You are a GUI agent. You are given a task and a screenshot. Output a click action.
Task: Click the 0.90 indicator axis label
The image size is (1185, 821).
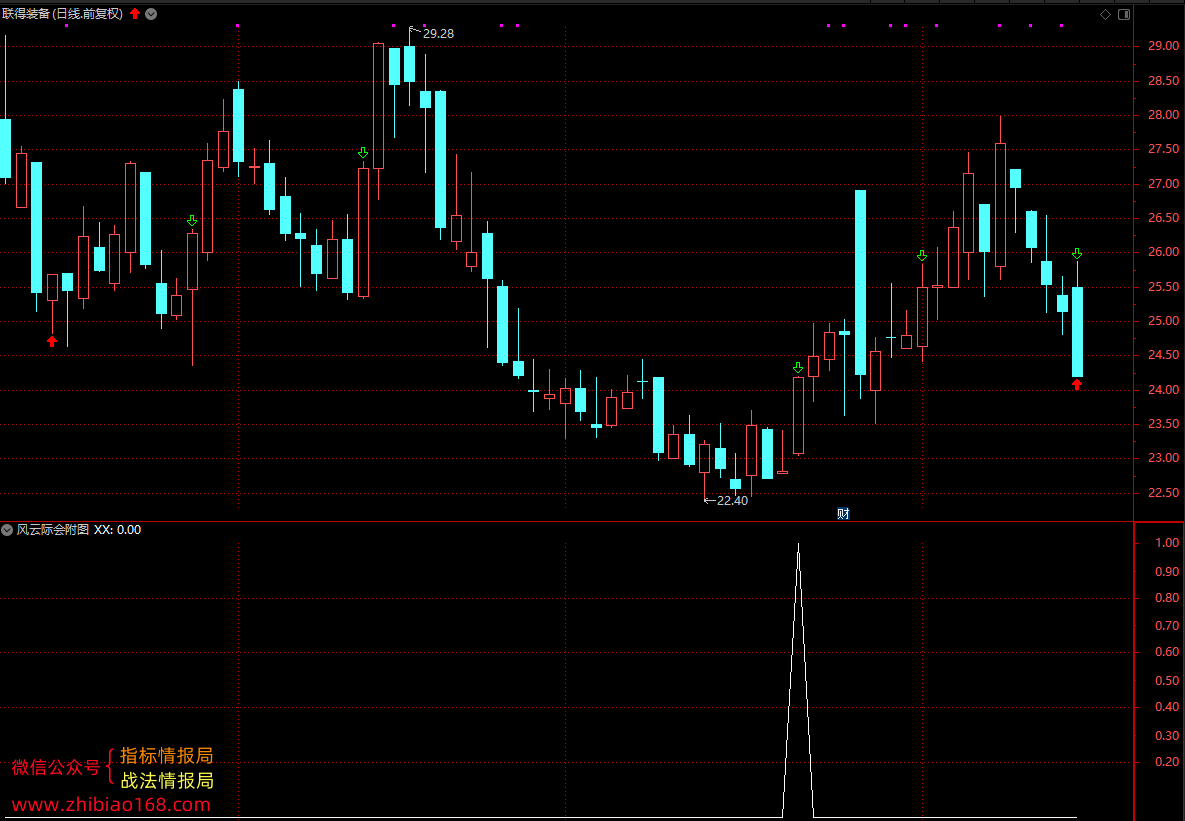(x=1167, y=572)
